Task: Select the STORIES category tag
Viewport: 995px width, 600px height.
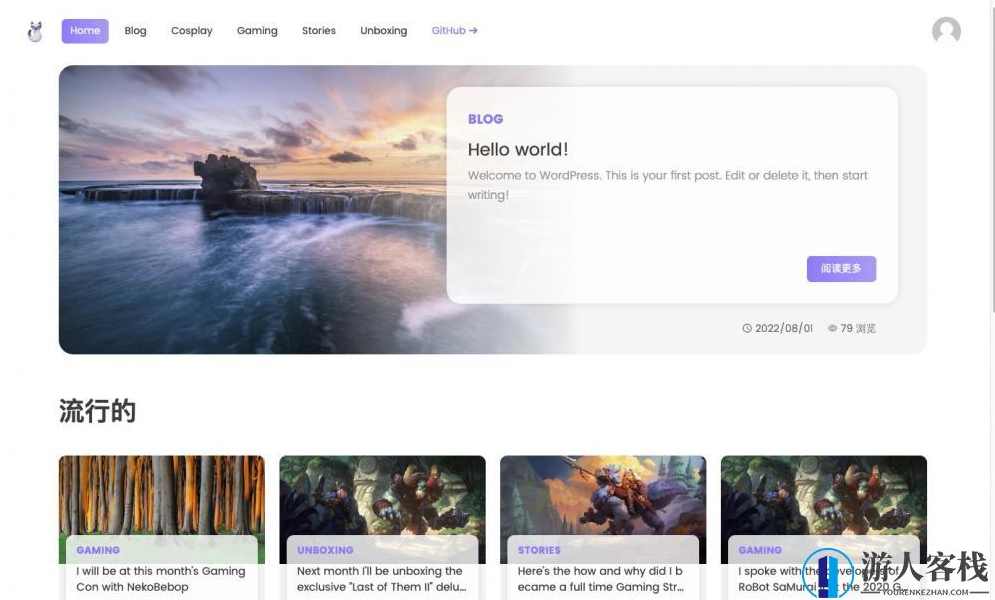Action: pos(539,550)
